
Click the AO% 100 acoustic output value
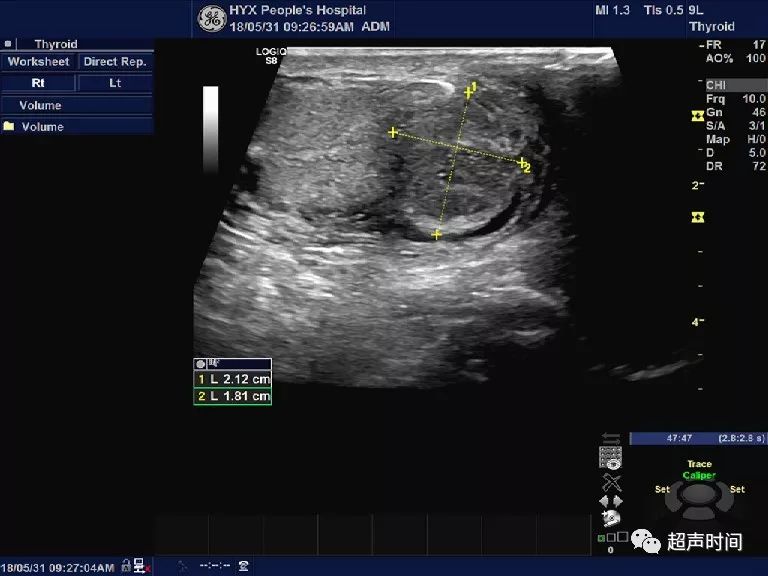(736, 58)
